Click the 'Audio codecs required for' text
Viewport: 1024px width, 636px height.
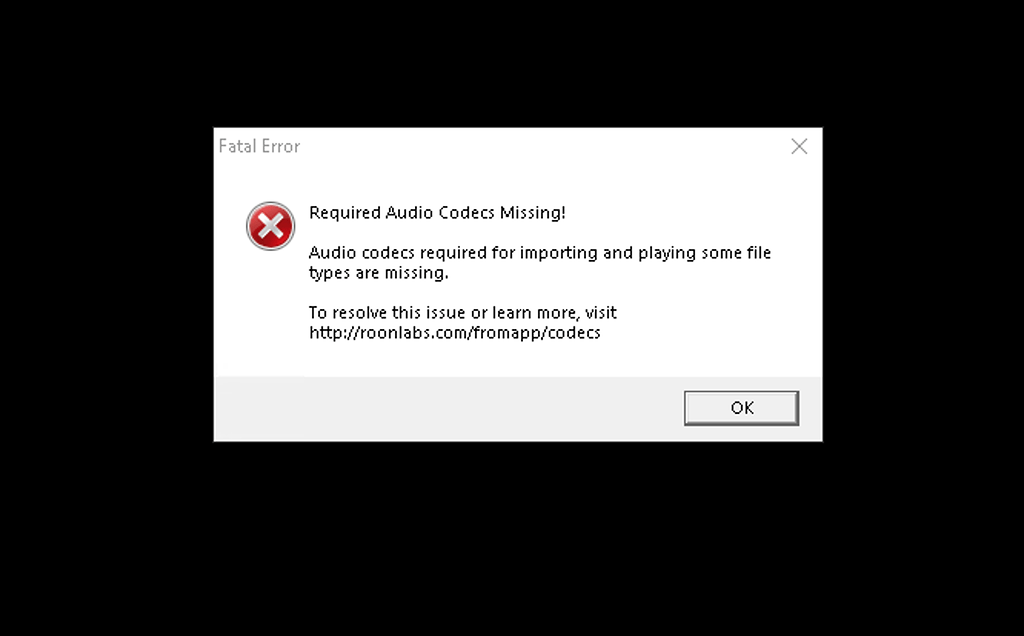coord(413,253)
